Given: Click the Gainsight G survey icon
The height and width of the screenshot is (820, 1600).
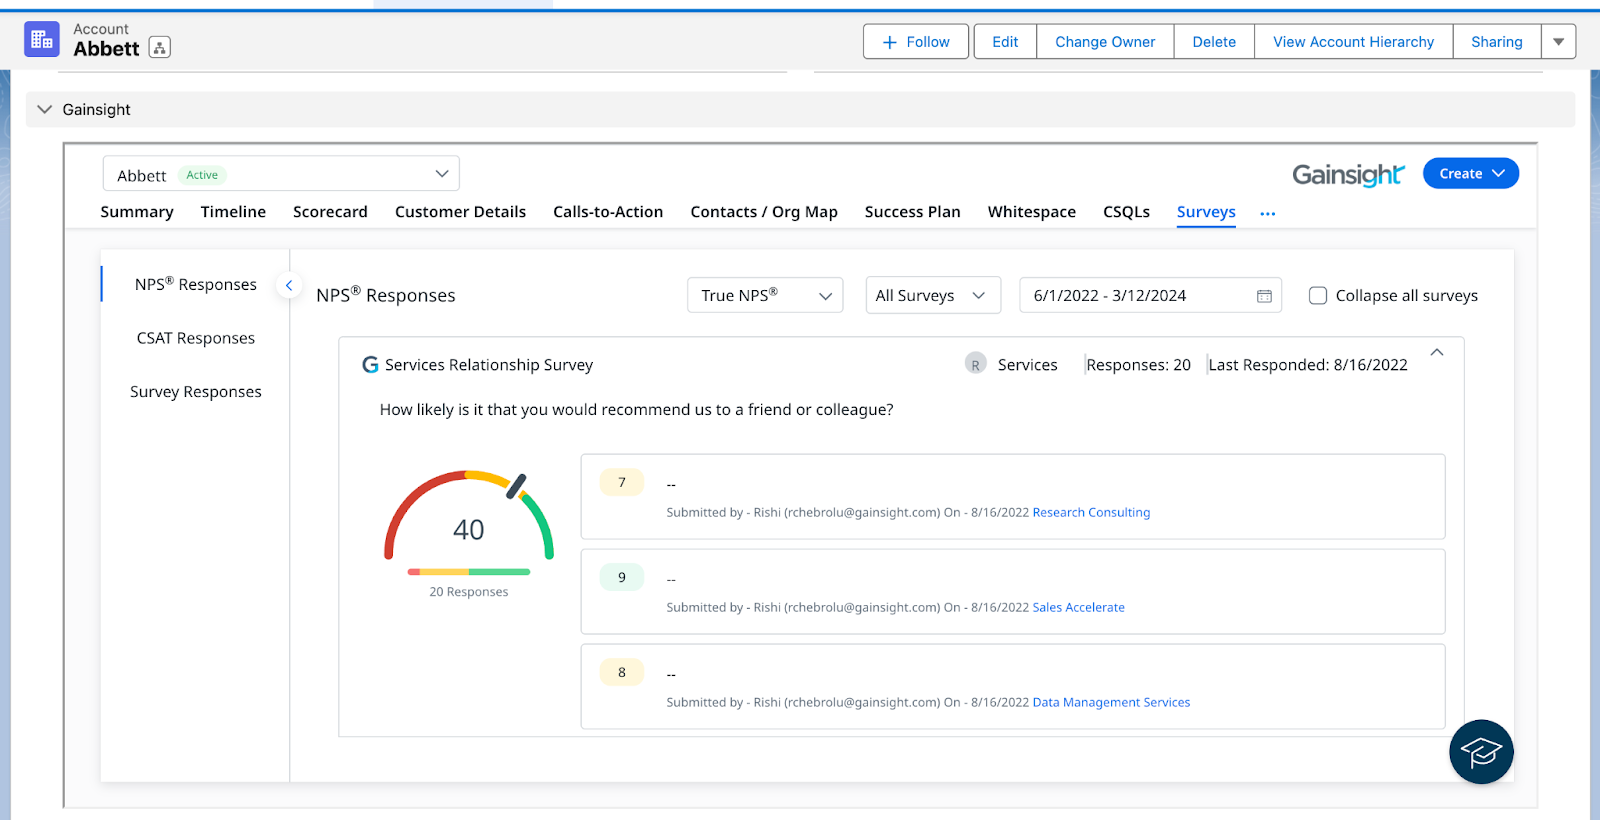Looking at the screenshot, I should click(x=370, y=365).
